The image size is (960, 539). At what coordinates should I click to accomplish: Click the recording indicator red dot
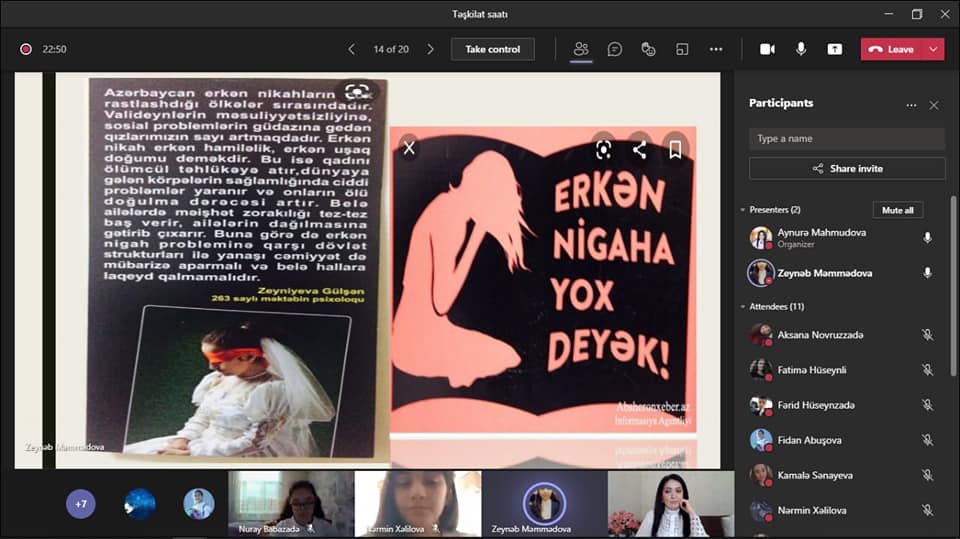click(x=26, y=49)
